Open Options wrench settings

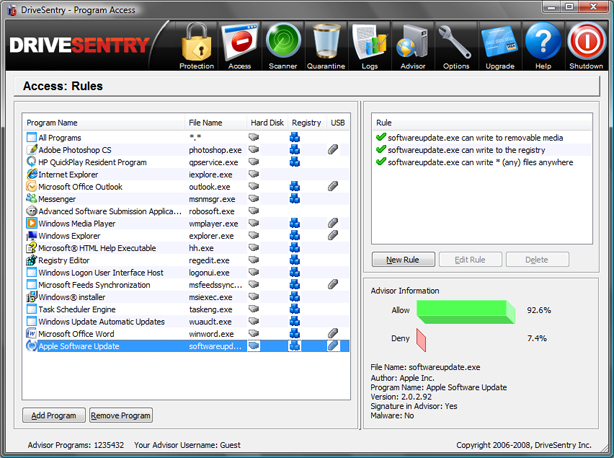[x=456, y=46]
